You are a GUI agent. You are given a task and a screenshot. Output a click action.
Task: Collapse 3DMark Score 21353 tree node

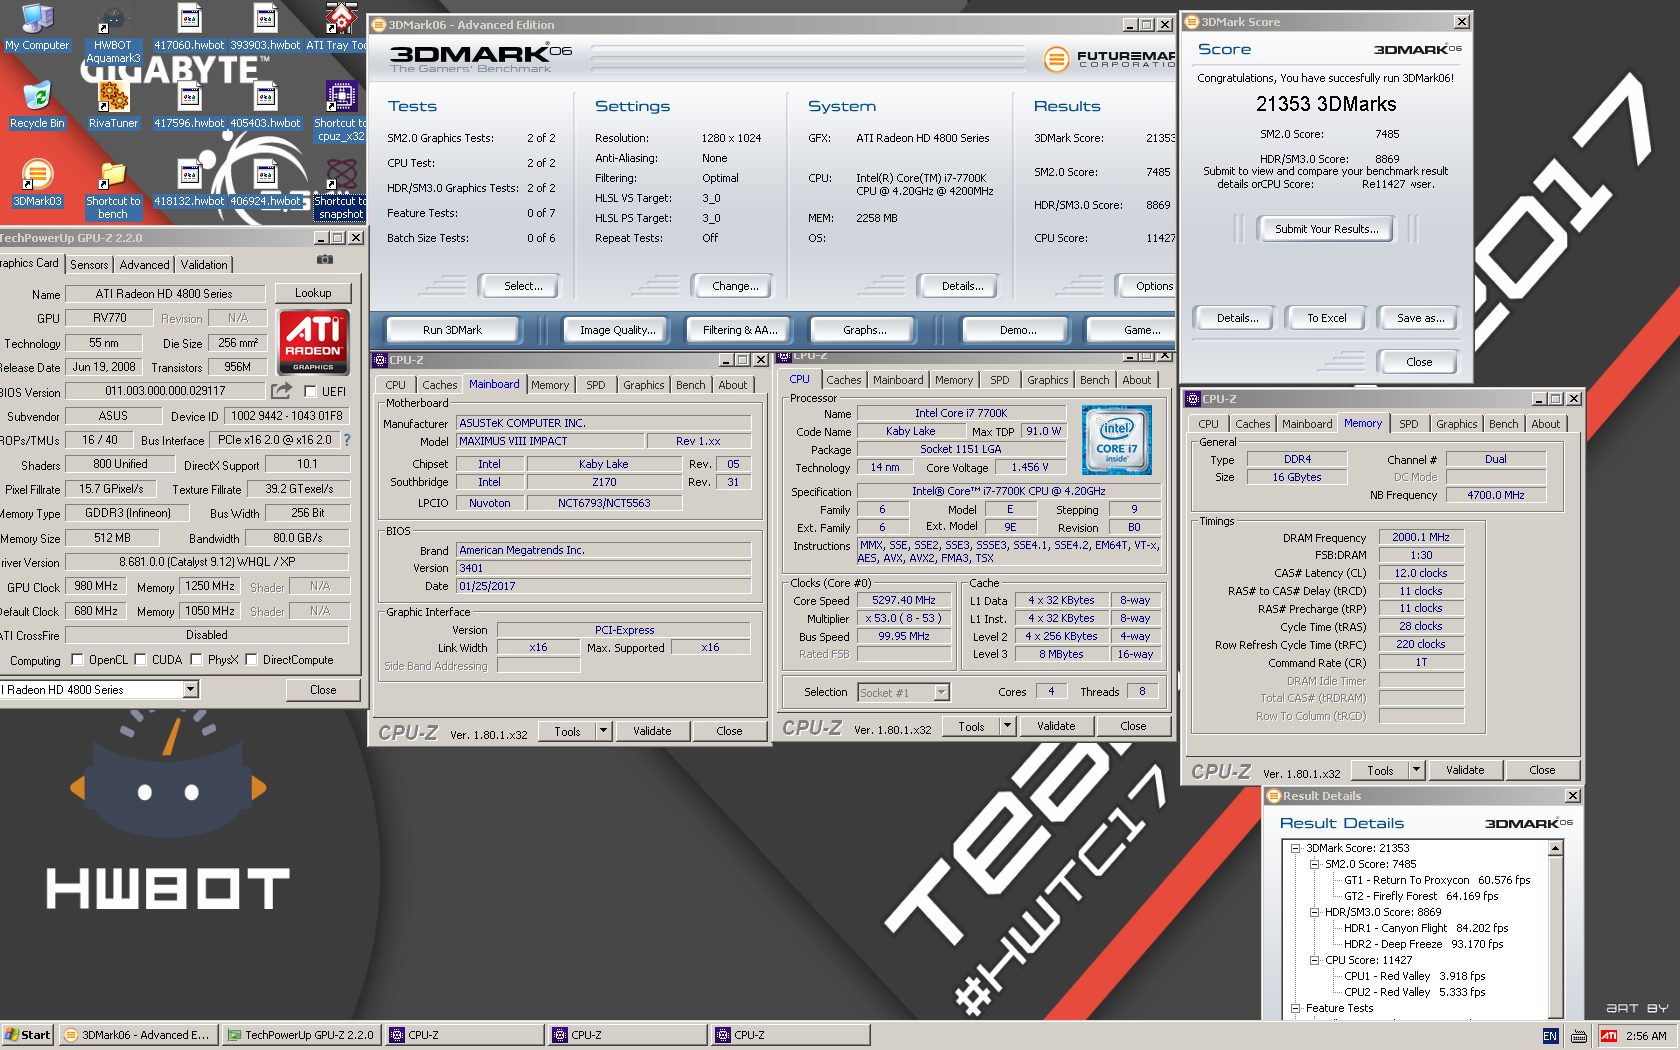[1296, 848]
